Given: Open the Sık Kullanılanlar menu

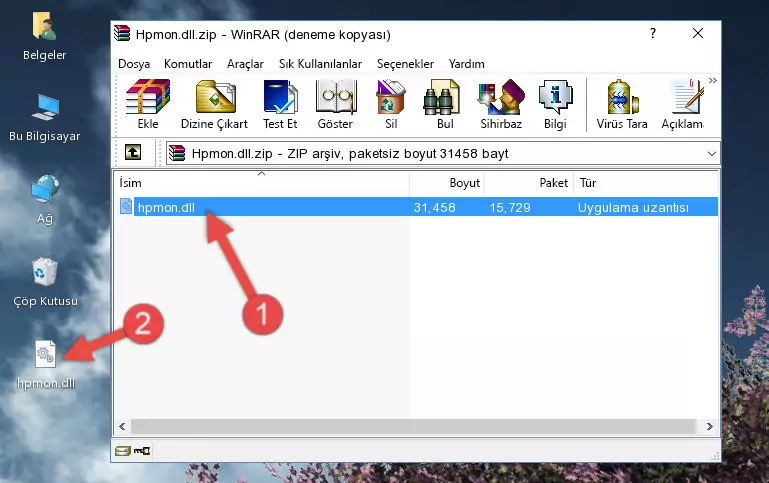Looking at the screenshot, I should coord(320,64).
